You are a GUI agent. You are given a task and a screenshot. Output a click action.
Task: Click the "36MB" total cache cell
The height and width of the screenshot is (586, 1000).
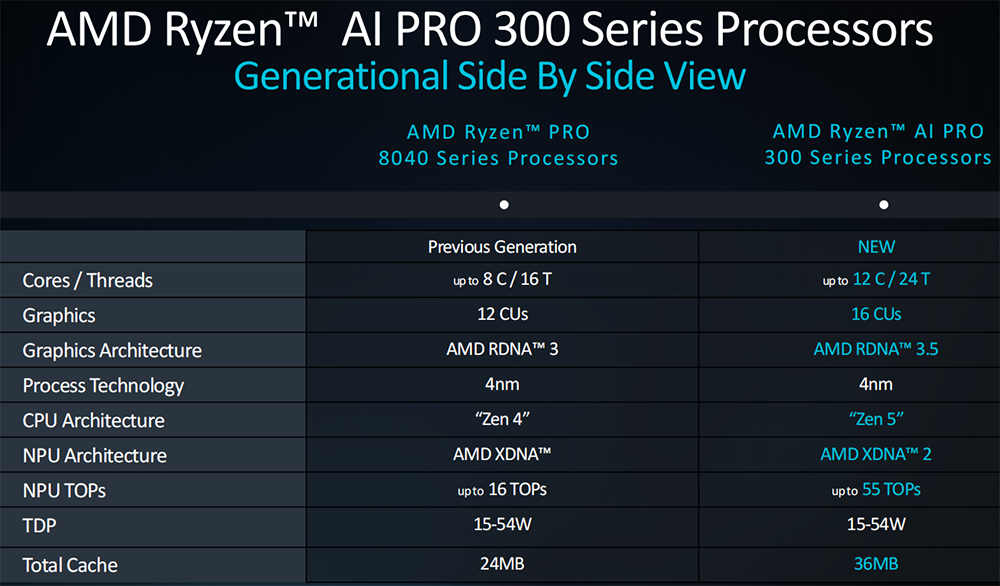[x=876, y=564]
